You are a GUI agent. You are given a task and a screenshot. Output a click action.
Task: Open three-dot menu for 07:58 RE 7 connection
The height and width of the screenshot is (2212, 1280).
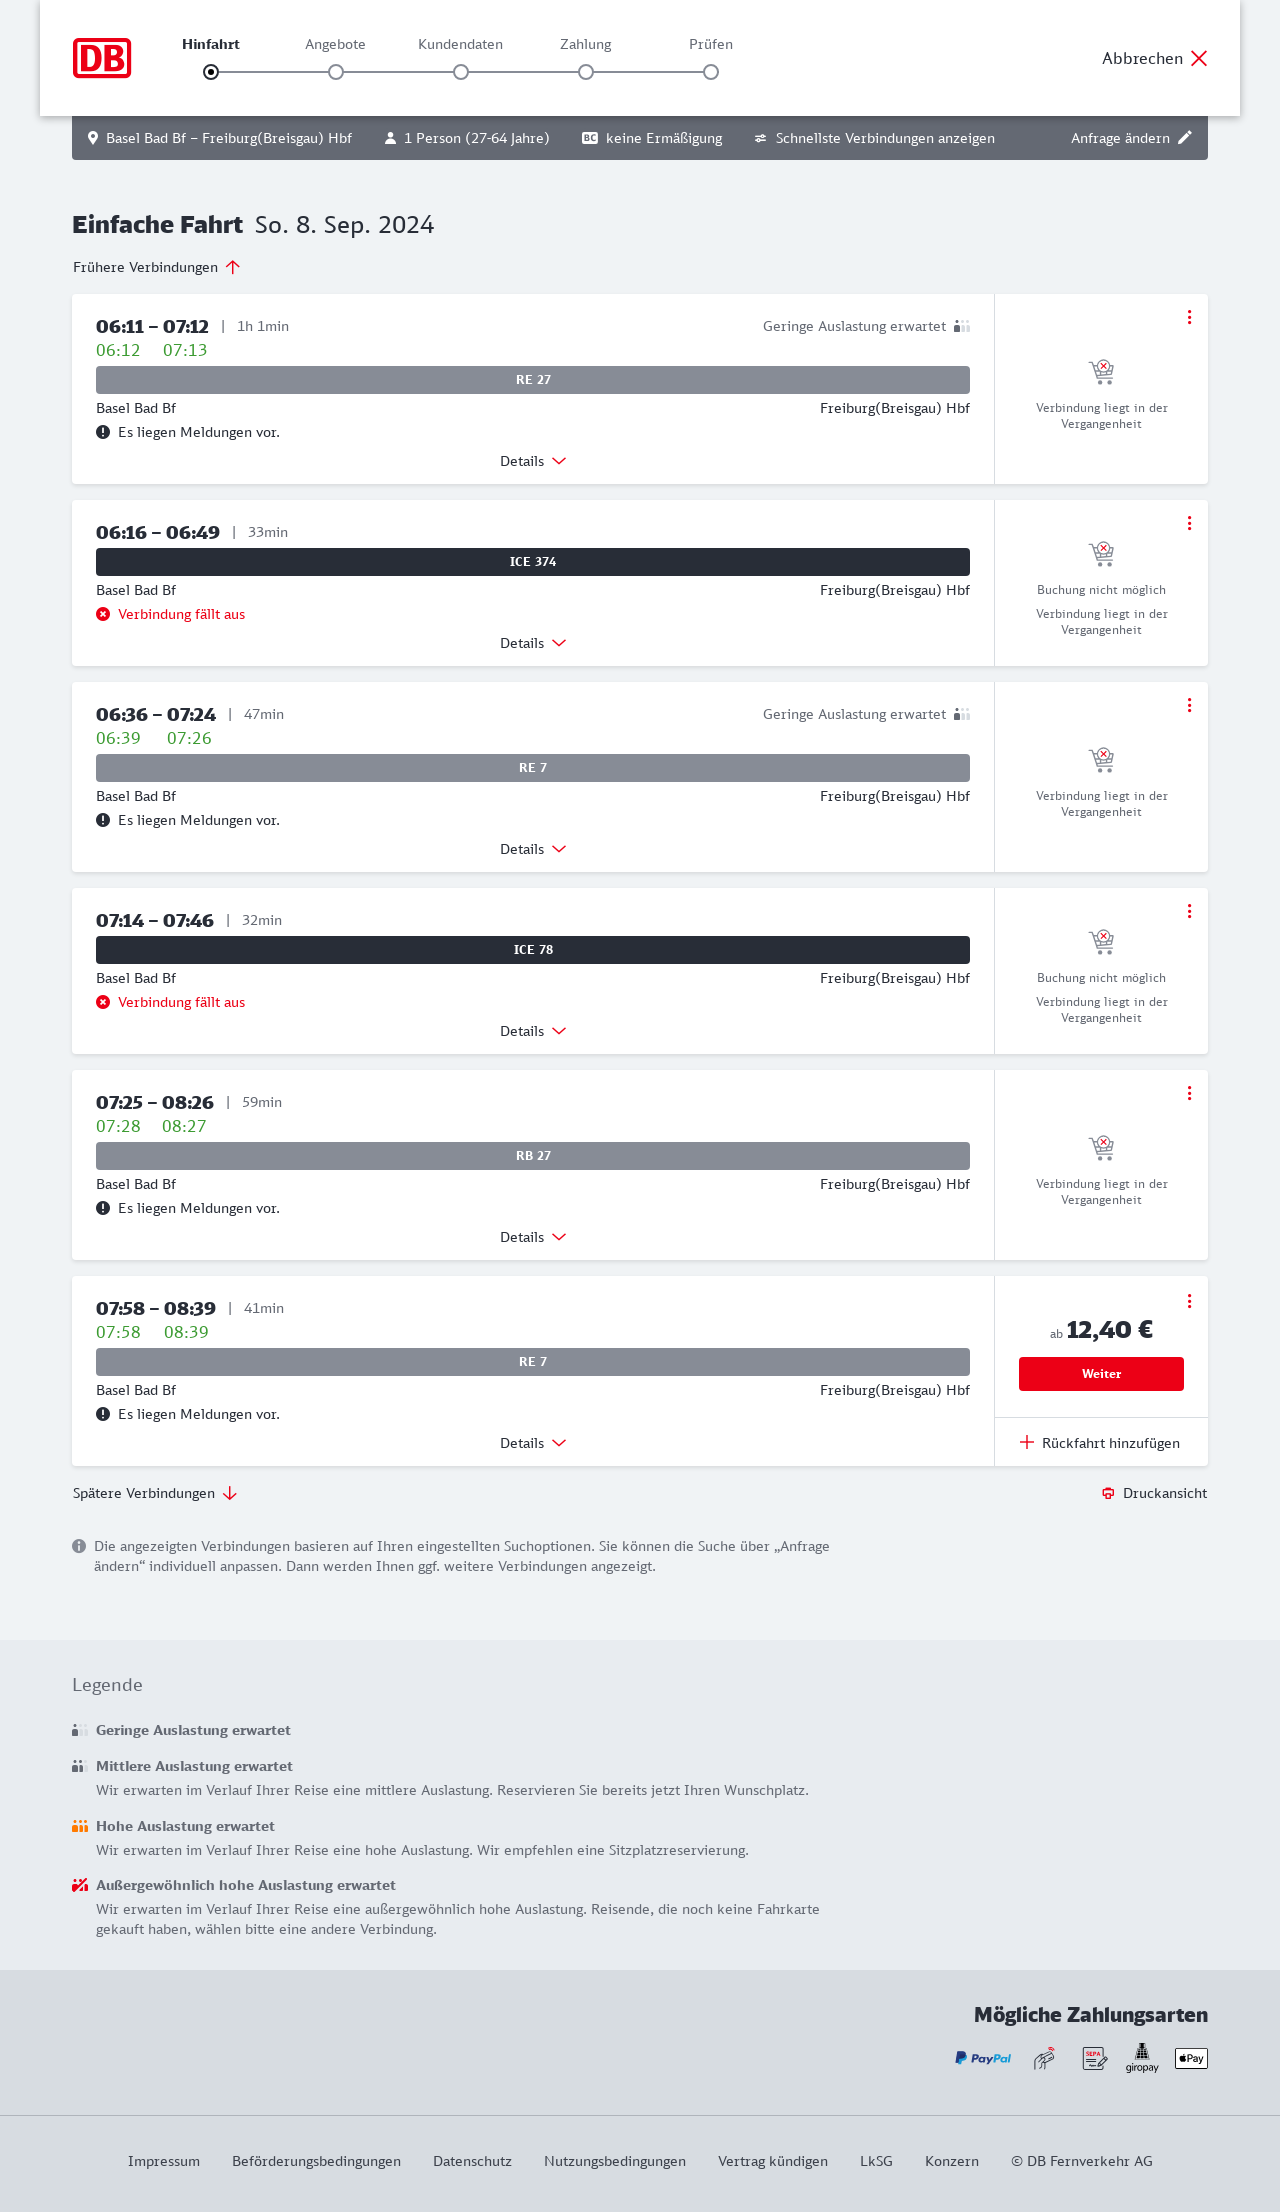(x=1189, y=1301)
